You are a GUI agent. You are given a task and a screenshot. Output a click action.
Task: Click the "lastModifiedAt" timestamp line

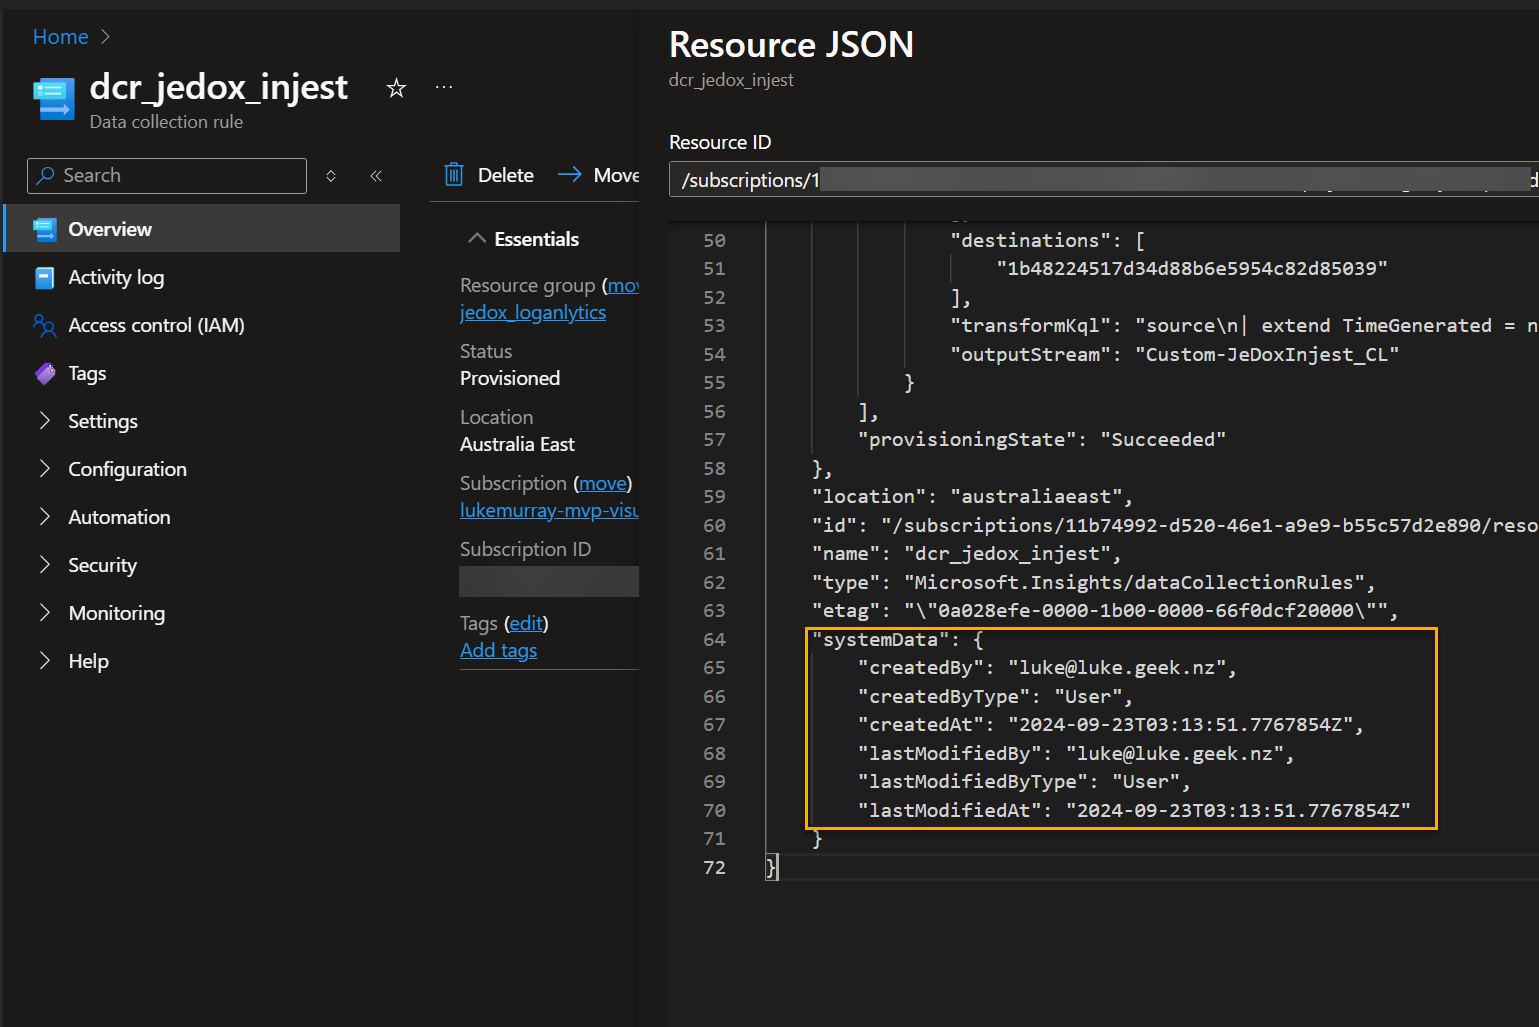(1134, 810)
